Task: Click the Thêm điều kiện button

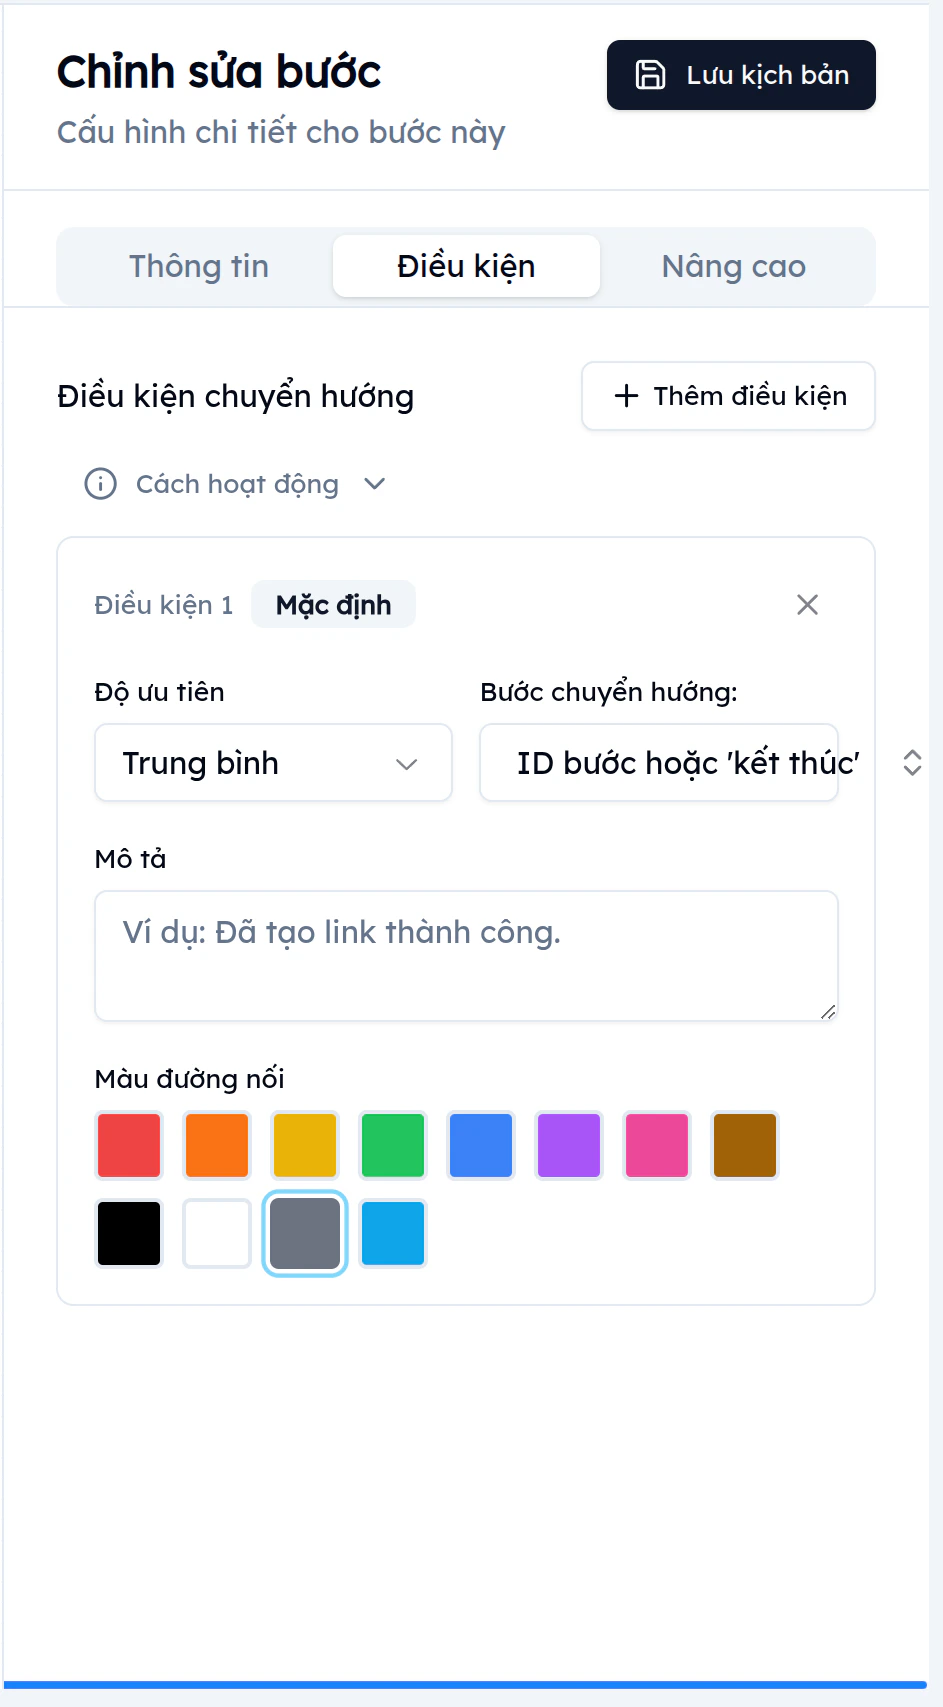Action: tap(728, 396)
